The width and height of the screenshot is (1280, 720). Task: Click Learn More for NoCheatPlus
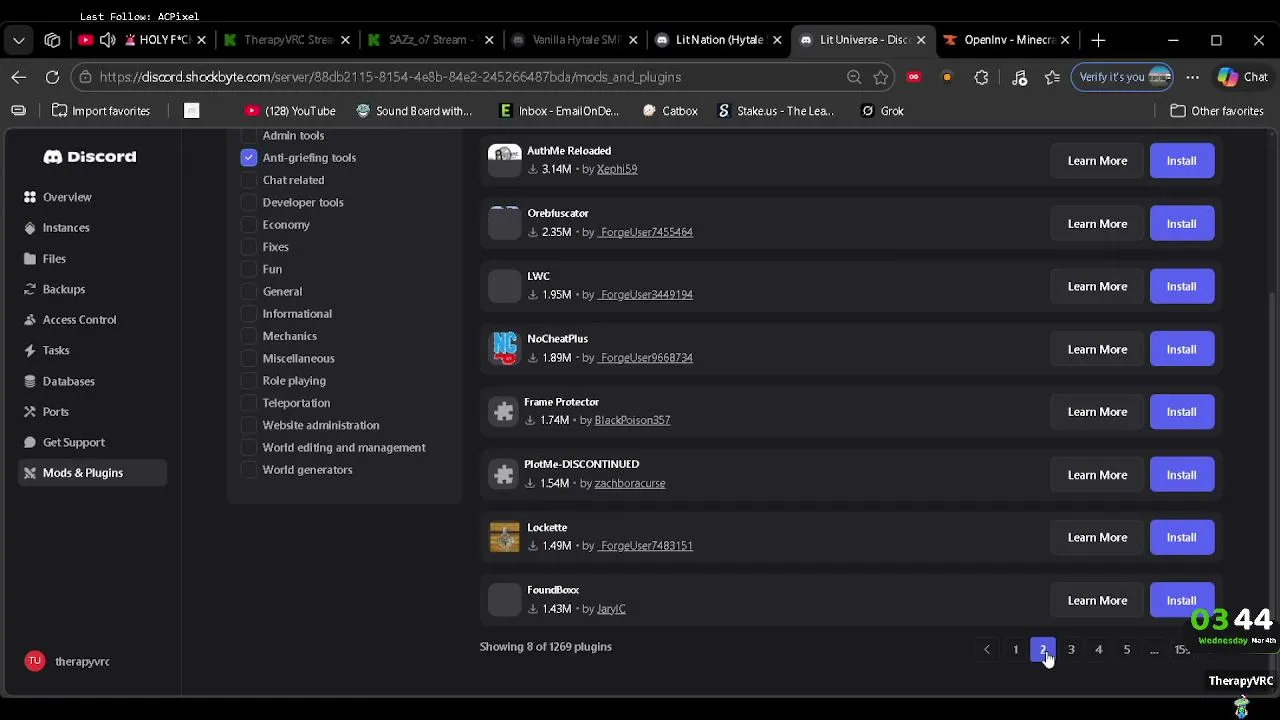(x=1097, y=349)
